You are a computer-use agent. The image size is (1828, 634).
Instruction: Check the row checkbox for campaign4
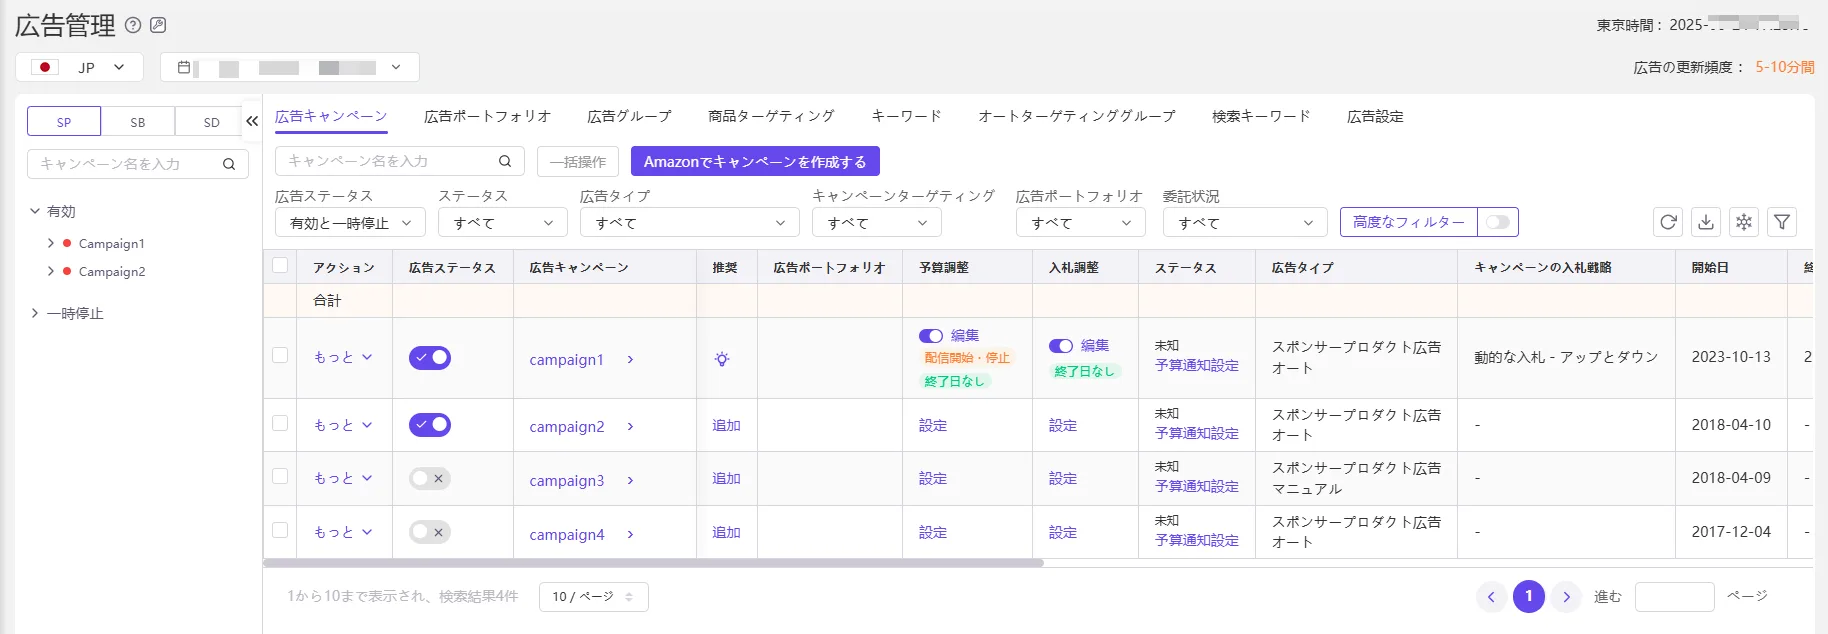pyautogui.click(x=280, y=531)
